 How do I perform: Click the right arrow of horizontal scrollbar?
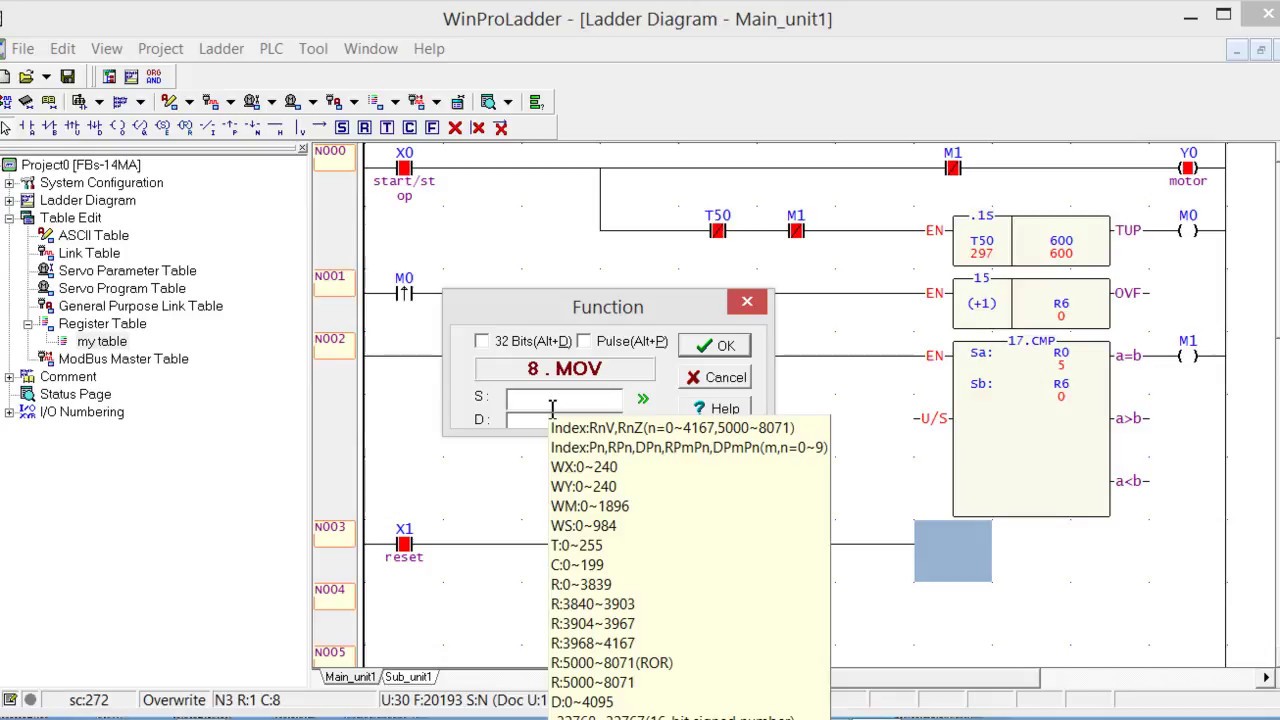coord(1266,678)
